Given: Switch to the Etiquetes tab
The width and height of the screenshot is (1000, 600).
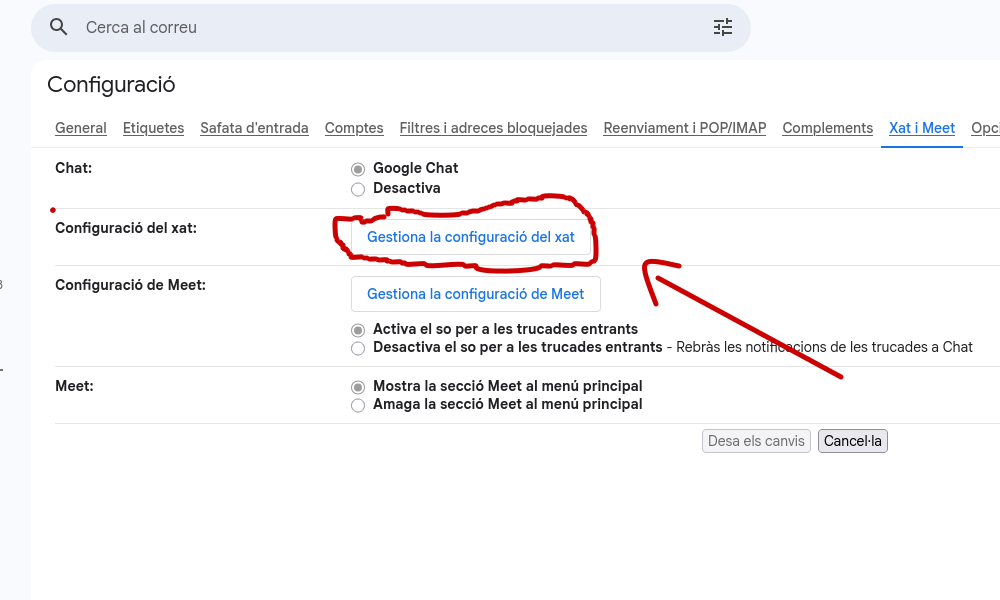Looking at the screenshot, I should point(153,128).
